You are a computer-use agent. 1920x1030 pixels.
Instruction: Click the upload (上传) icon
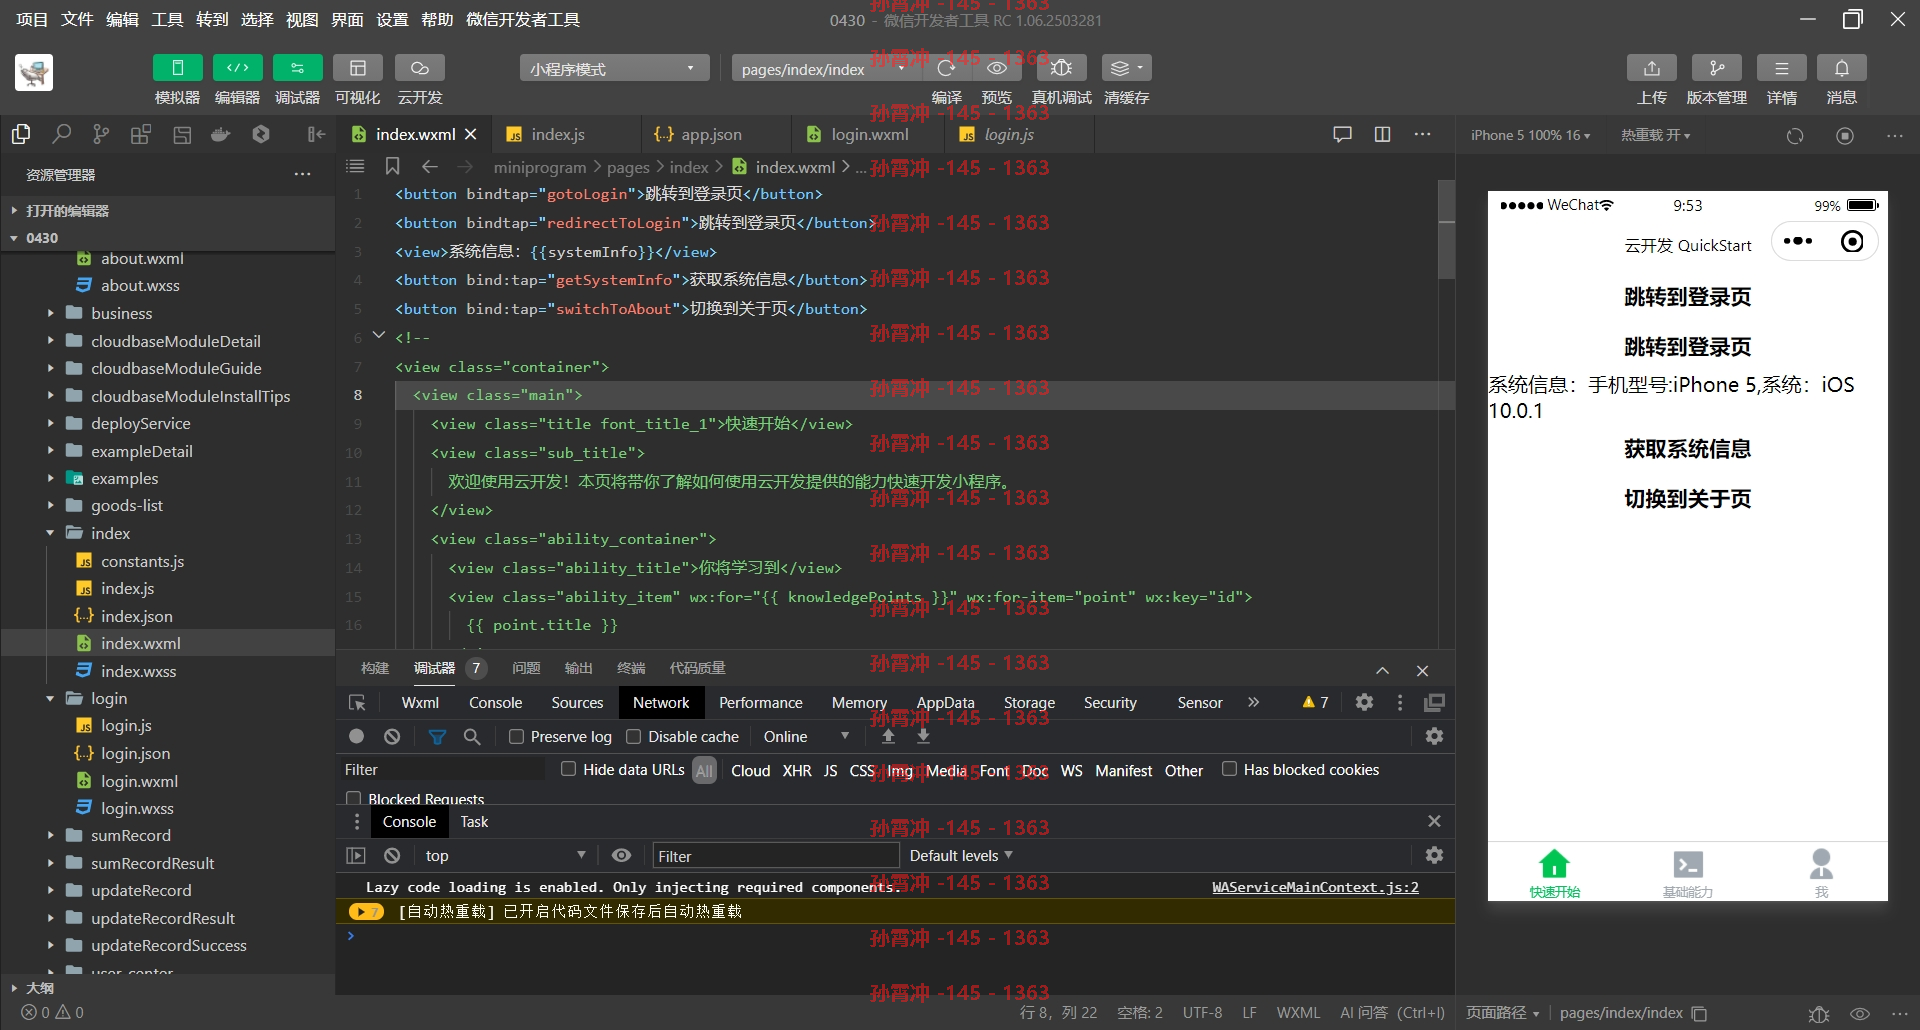click(1652, 68)
